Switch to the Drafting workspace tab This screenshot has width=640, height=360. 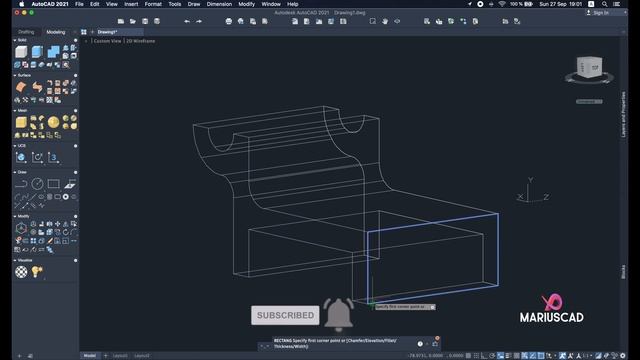(26, 32)
